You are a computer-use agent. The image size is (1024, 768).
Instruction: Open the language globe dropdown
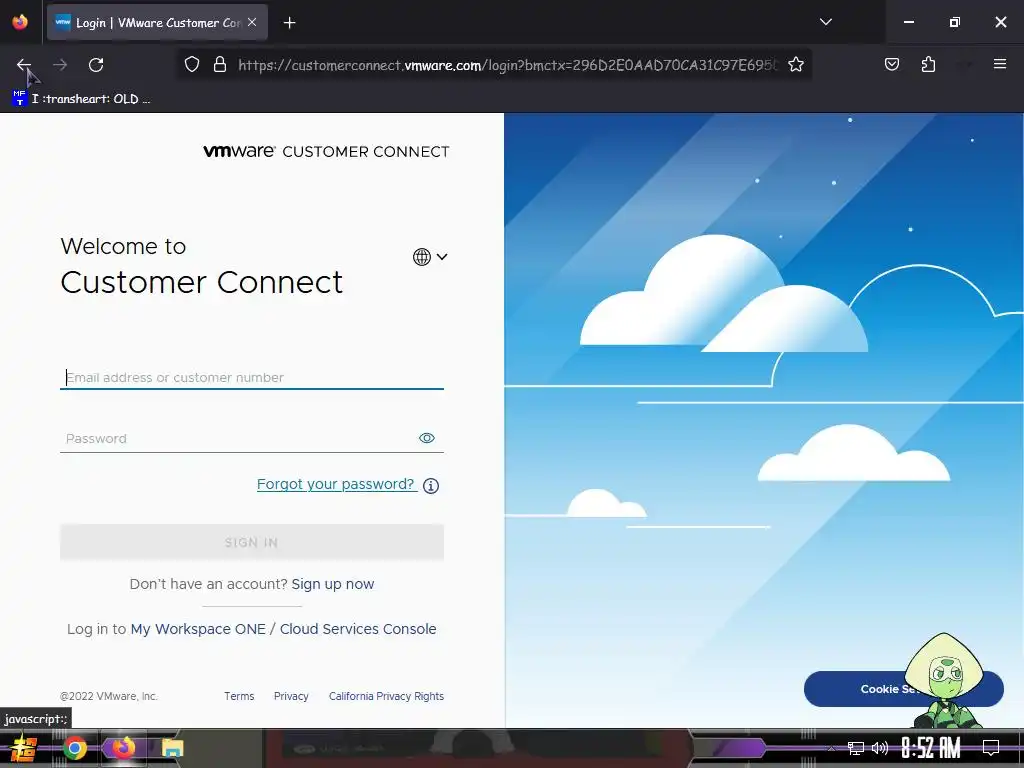[430, 257]
